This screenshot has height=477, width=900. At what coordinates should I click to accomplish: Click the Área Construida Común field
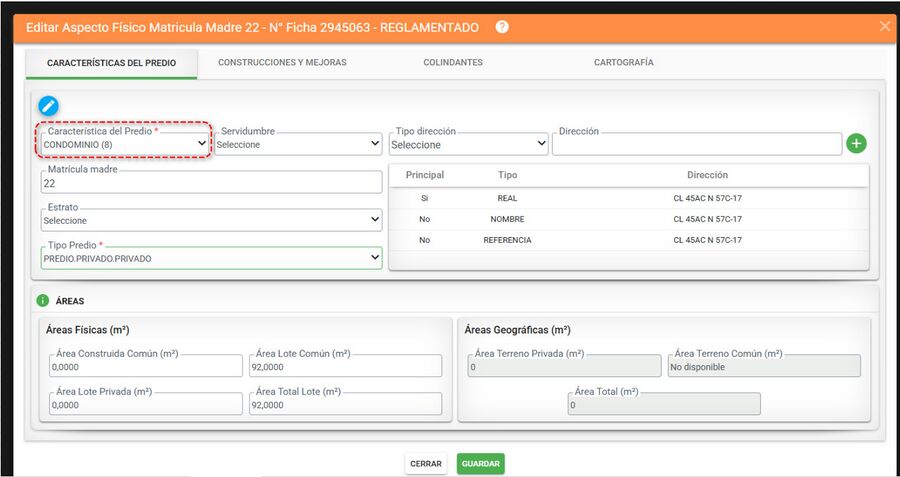point(146,366)
